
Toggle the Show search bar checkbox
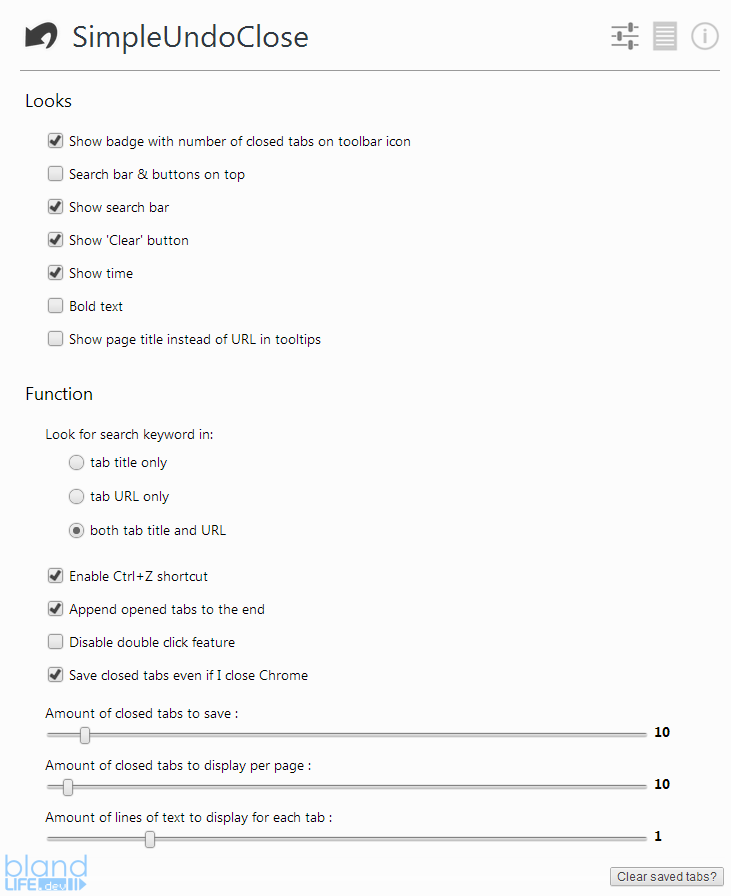55,207
